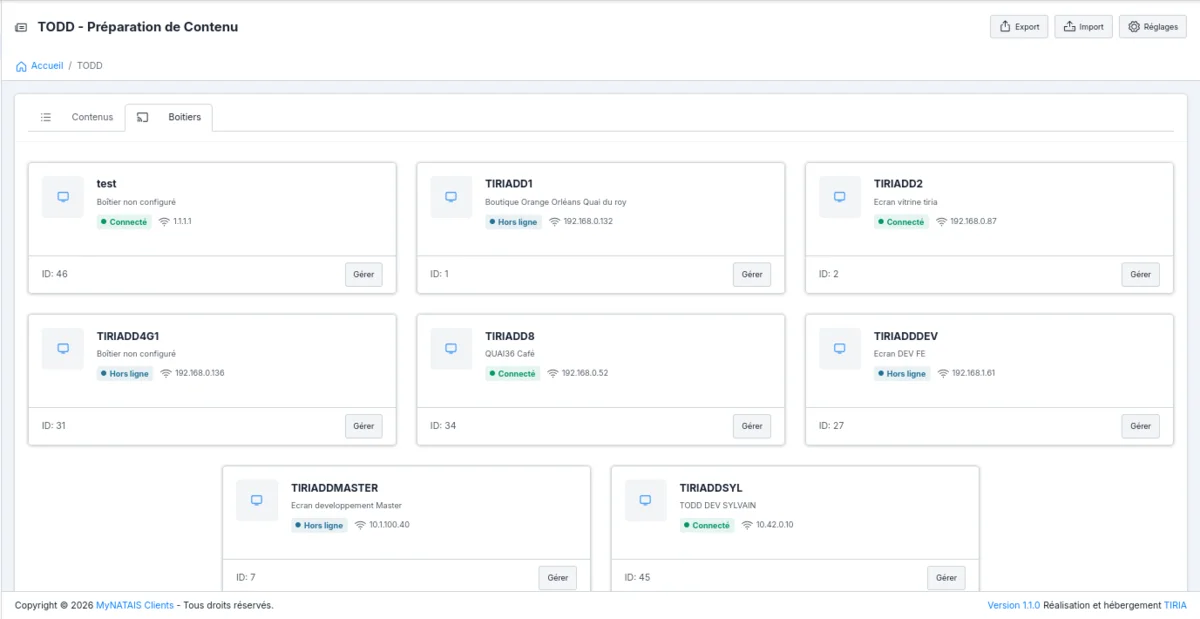Click the wifi icon beside 10.1.100.40

[x=360, y=525]
